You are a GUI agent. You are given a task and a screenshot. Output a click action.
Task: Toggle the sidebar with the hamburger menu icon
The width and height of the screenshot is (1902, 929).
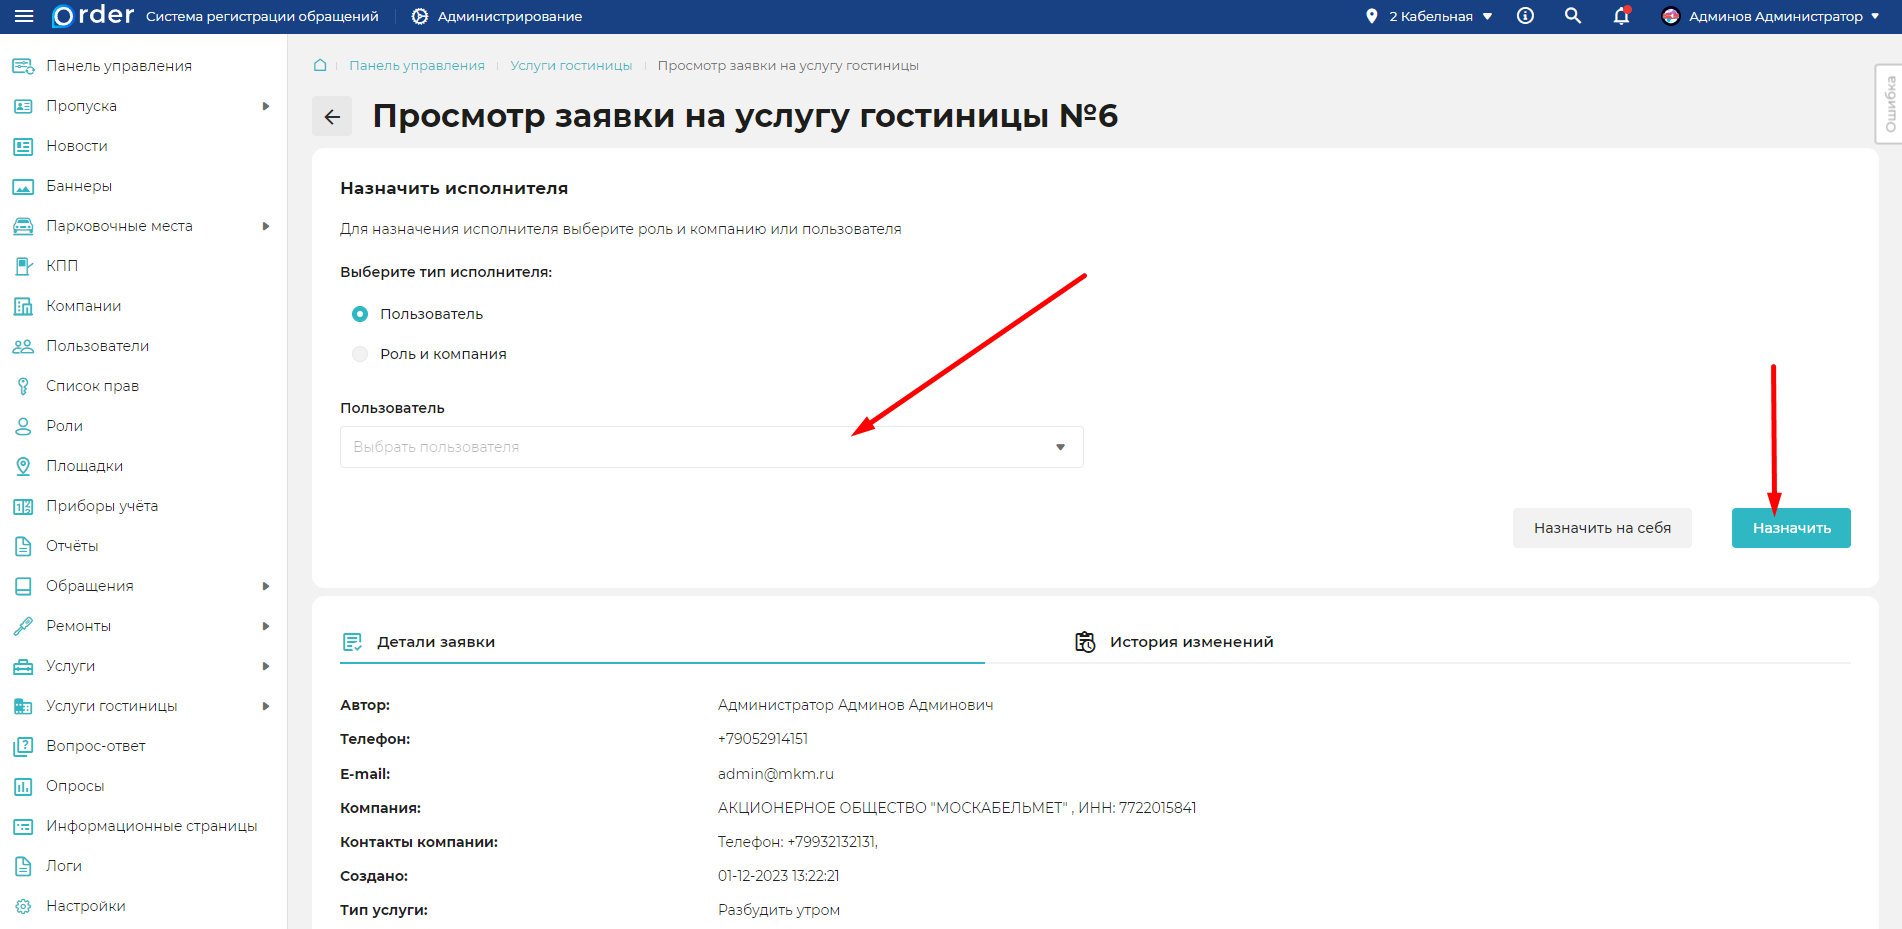click(x=22, y=15)
